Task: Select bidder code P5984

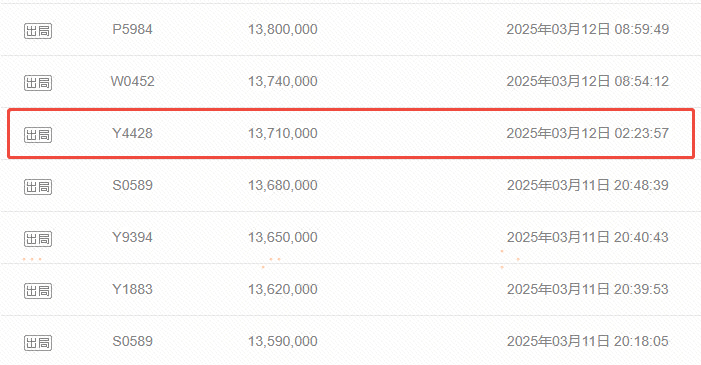Action: pyautogui.click(x=132, y=30)
